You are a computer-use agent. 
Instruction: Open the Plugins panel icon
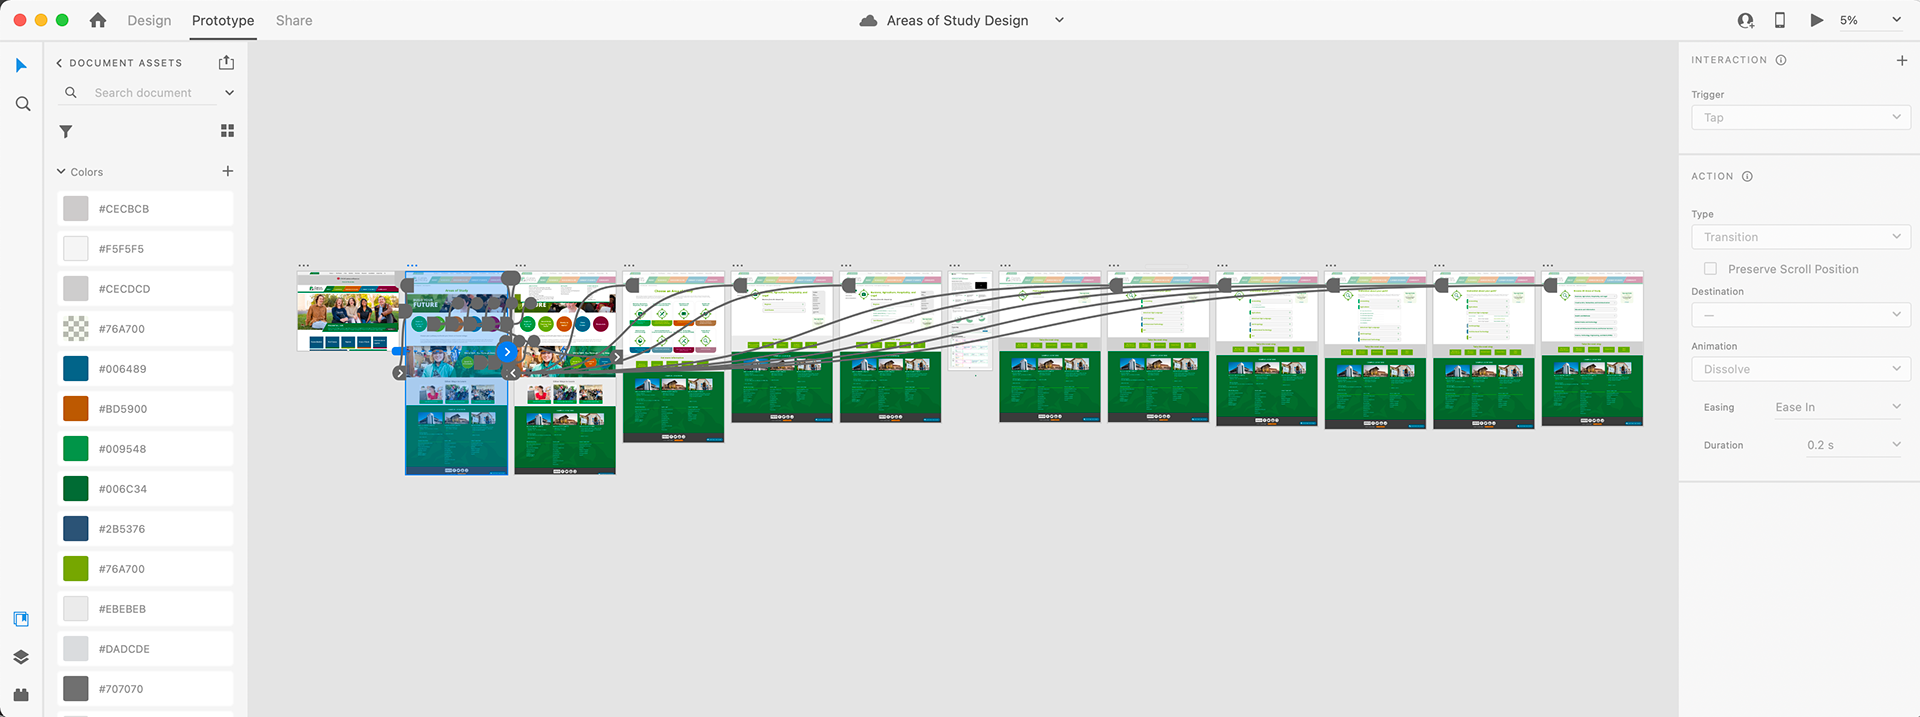pos(21,695)
